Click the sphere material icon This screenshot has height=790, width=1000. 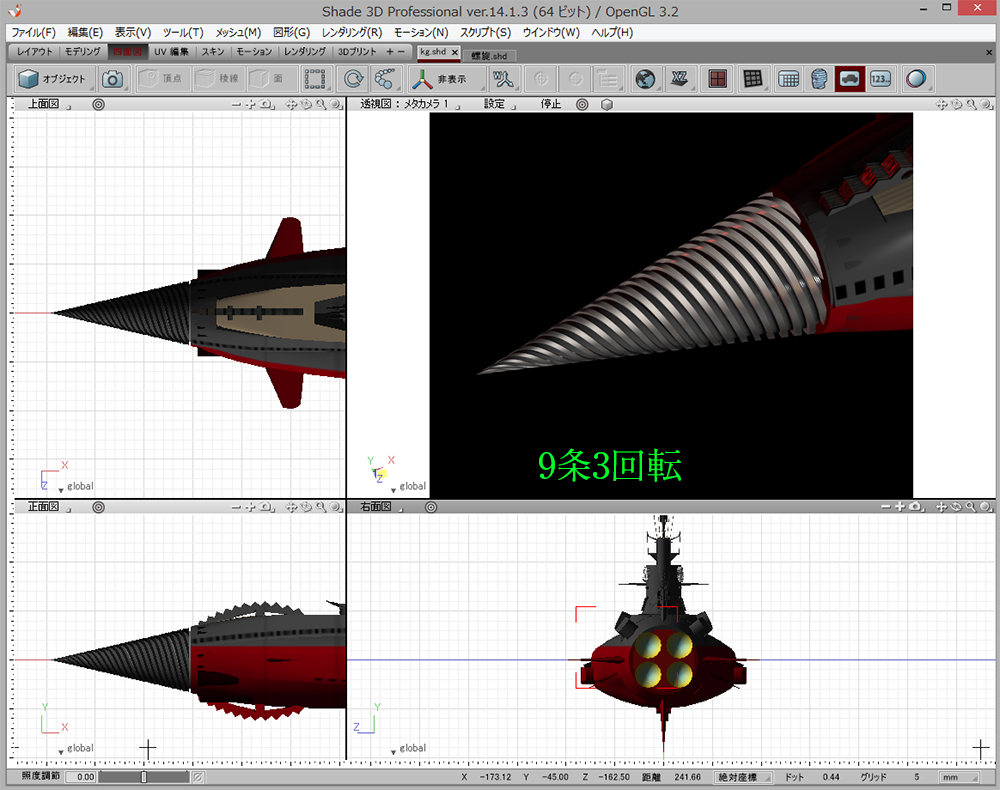[916, 79]
